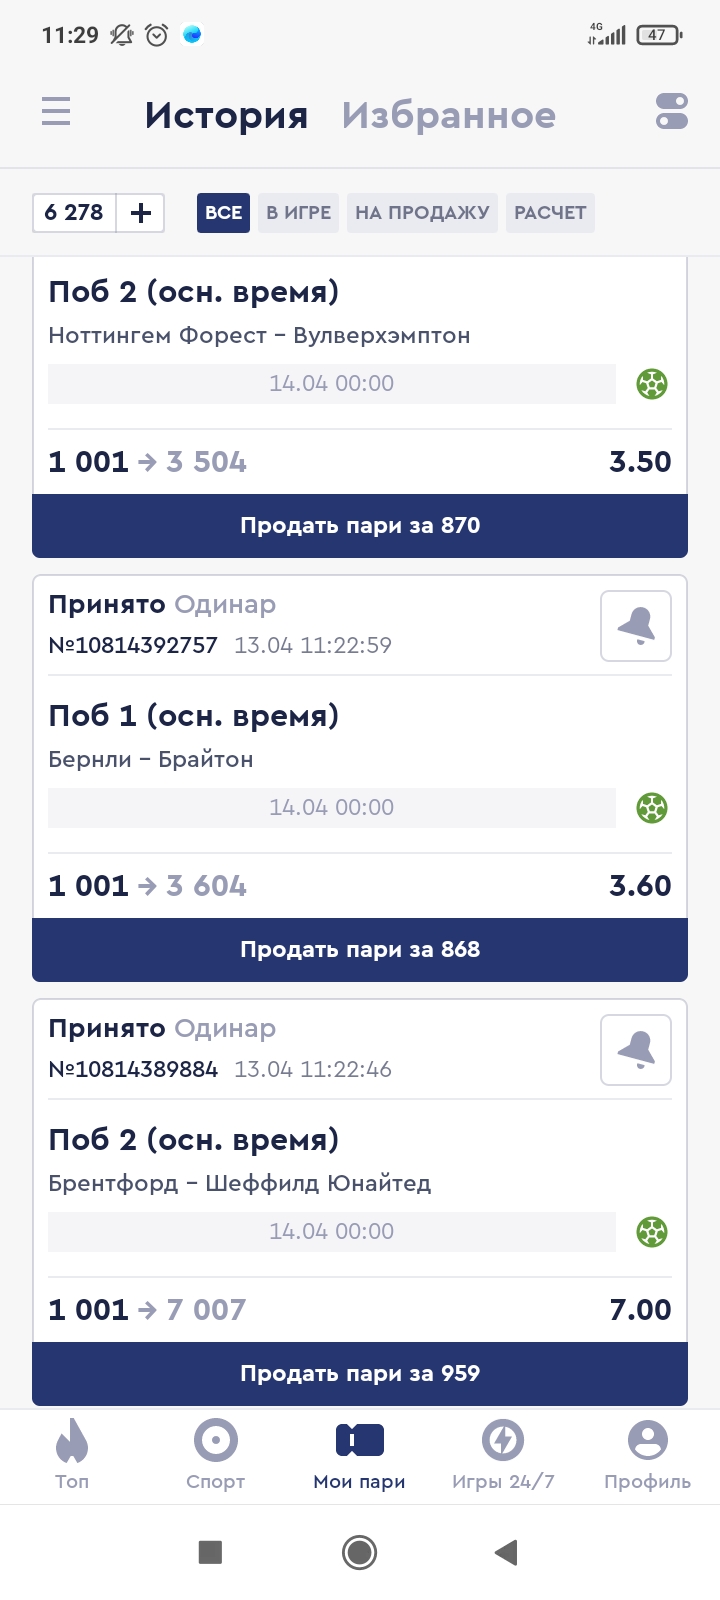
Task: Tap the bell icon for bet №10814392757
Action: 636,626
